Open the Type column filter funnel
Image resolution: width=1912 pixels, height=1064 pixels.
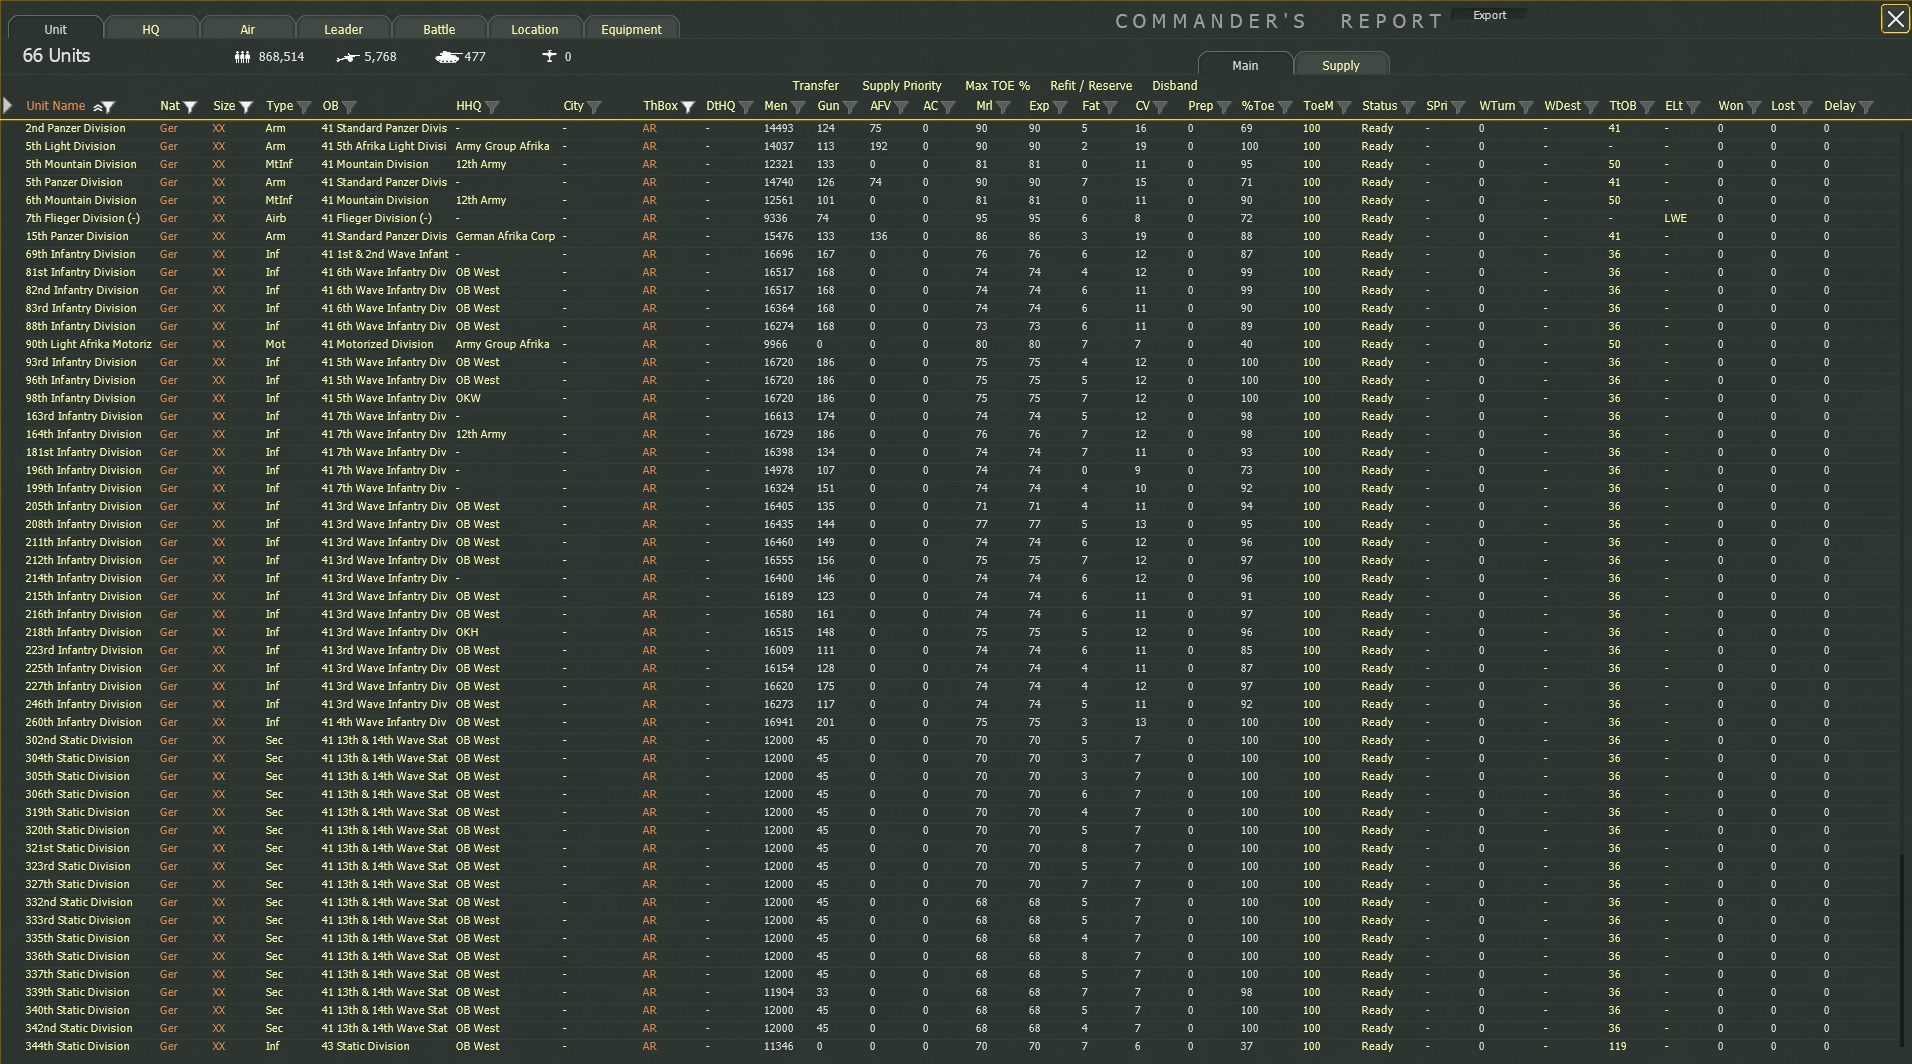[304, 107]
